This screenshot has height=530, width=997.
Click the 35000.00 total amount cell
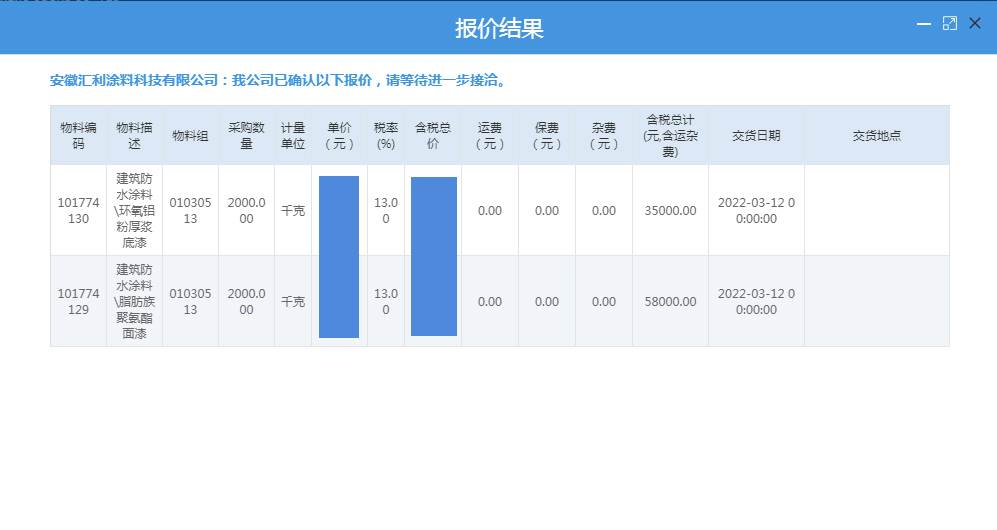pos(670,211)
